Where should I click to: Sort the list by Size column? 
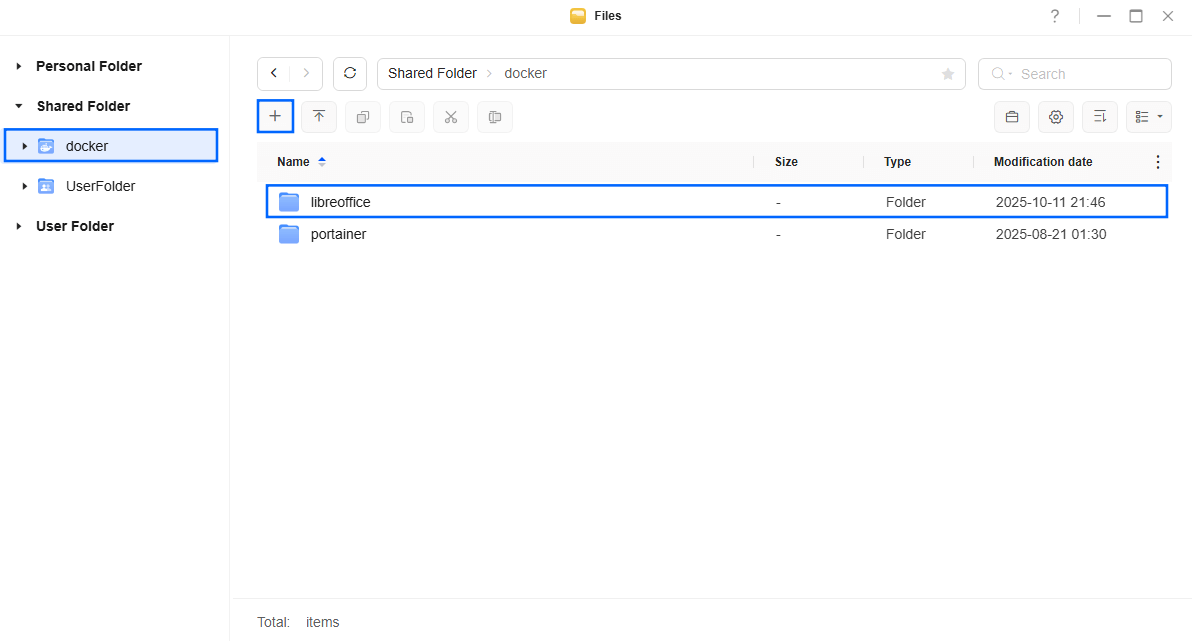(x=786, y=162)
